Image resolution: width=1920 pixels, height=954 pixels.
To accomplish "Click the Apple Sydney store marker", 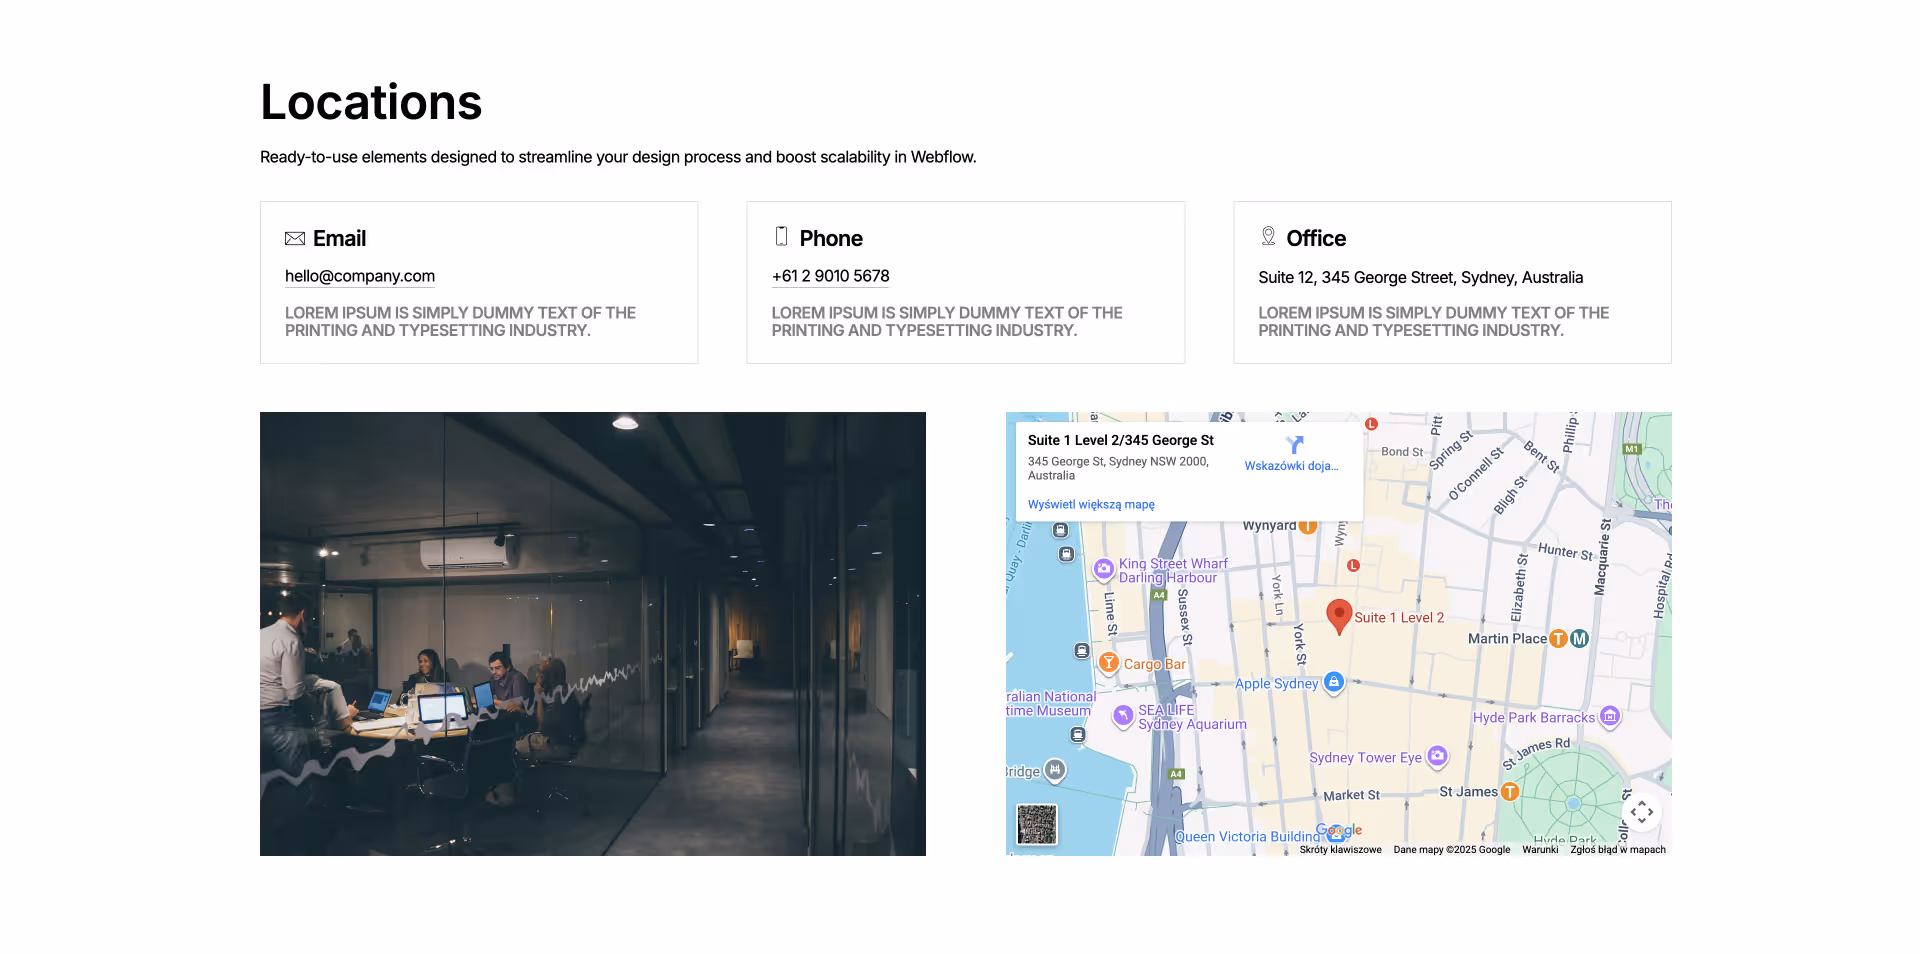I will pos(1335,683).
